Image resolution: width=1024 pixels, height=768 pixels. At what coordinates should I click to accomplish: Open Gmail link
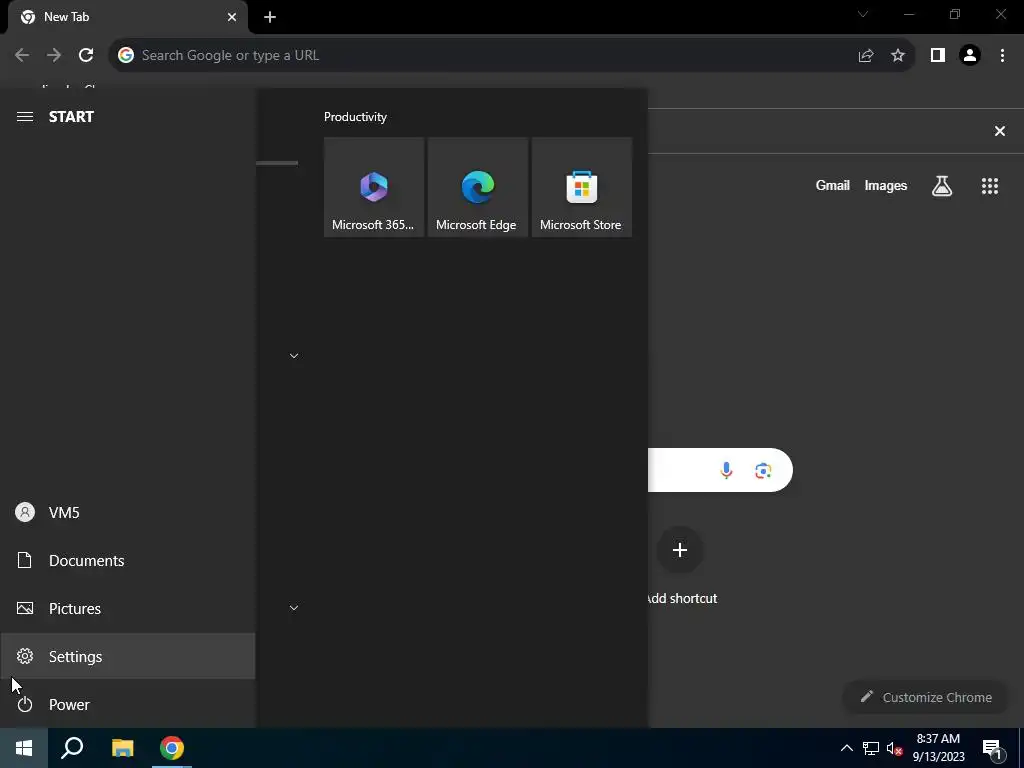click(833, 185)
